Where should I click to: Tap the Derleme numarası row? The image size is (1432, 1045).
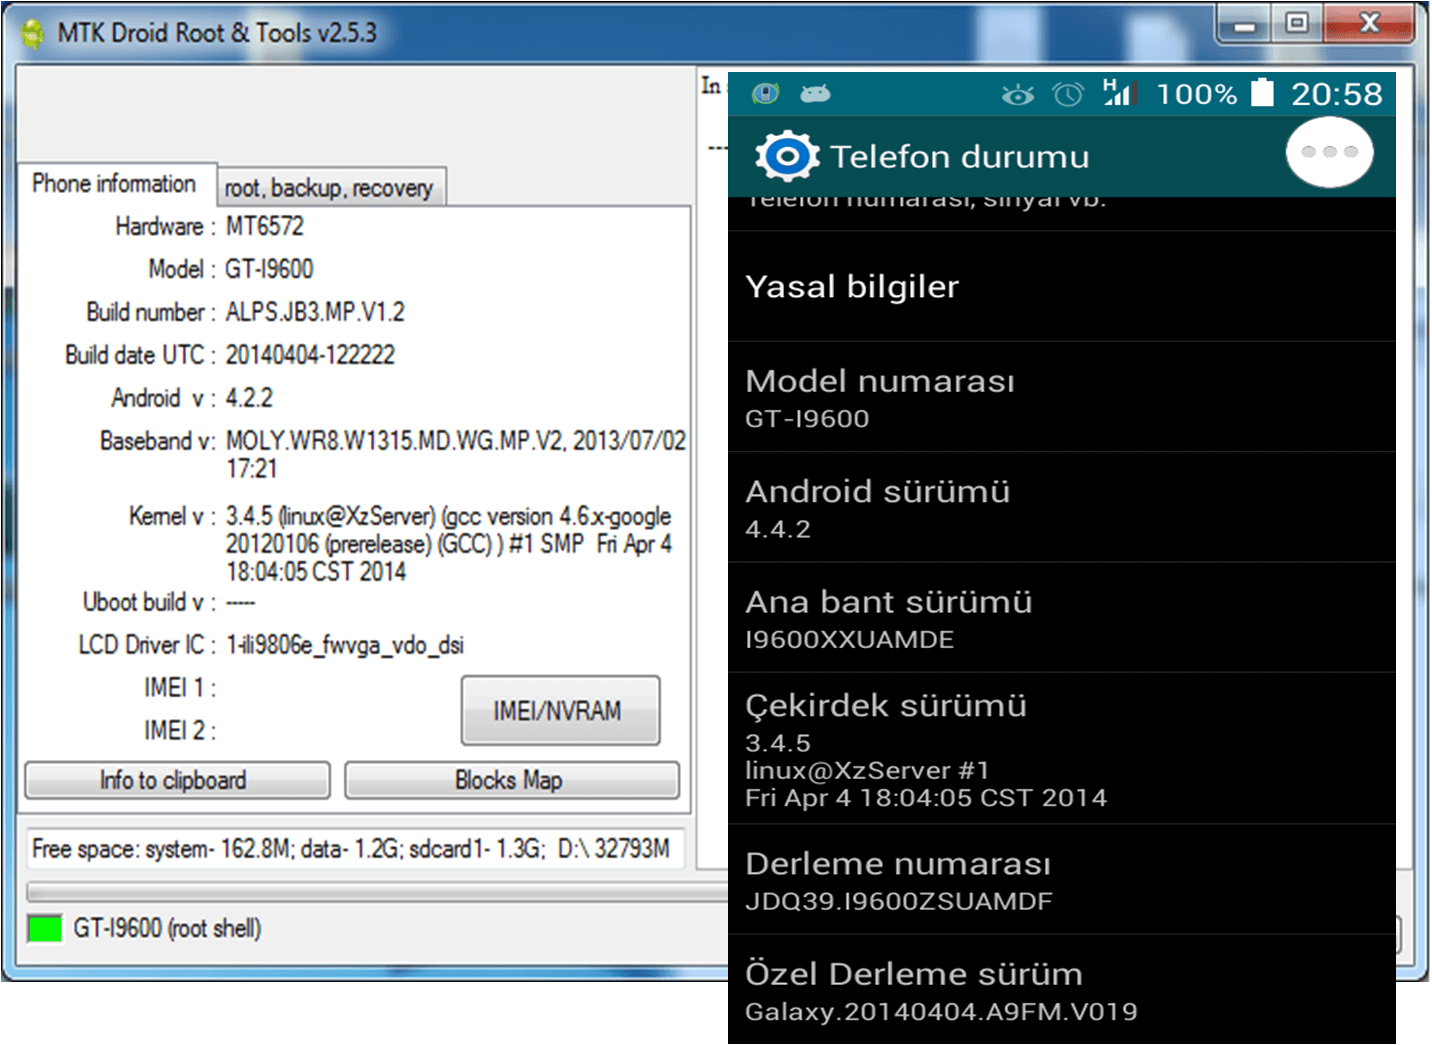[x=1061, y=880]
